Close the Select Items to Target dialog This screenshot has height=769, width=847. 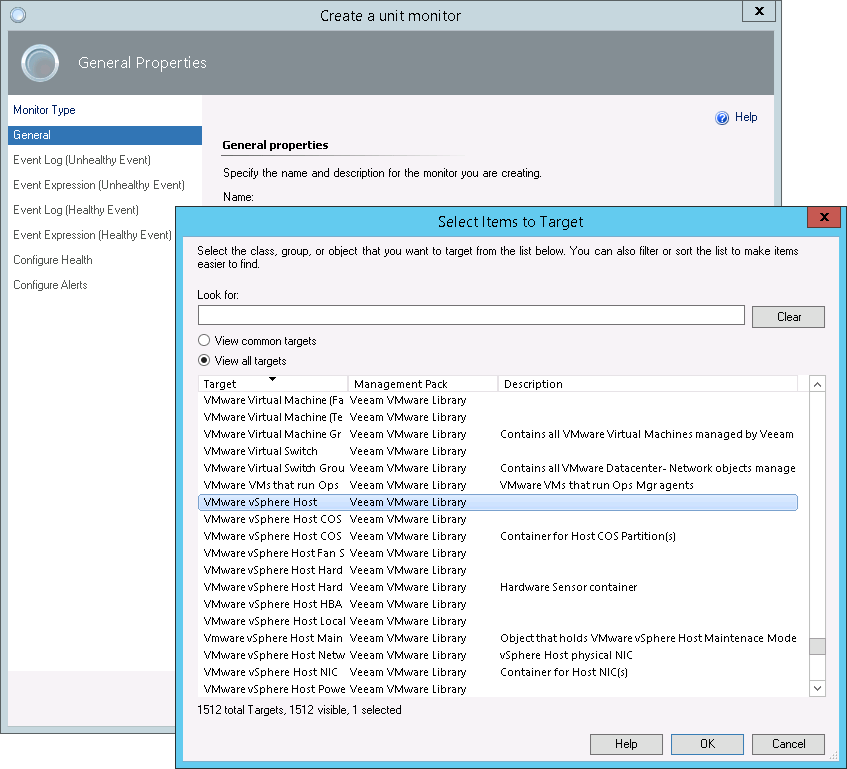click(x=824, y=217)
